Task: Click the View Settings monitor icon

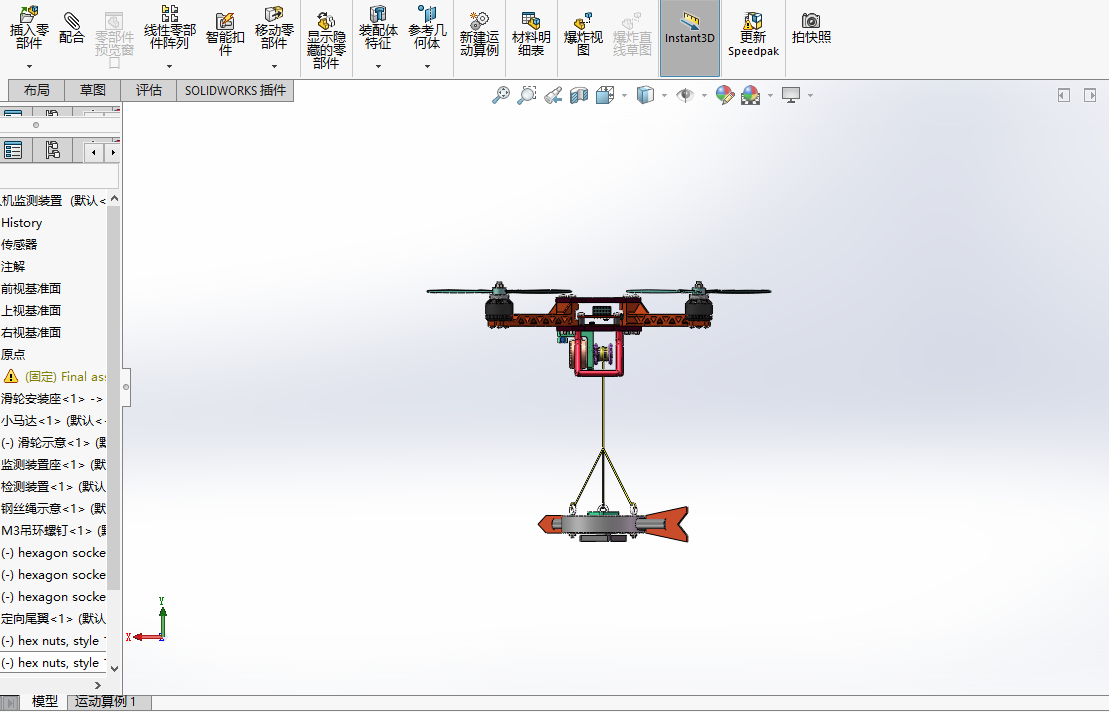Action: pos(791,95)
